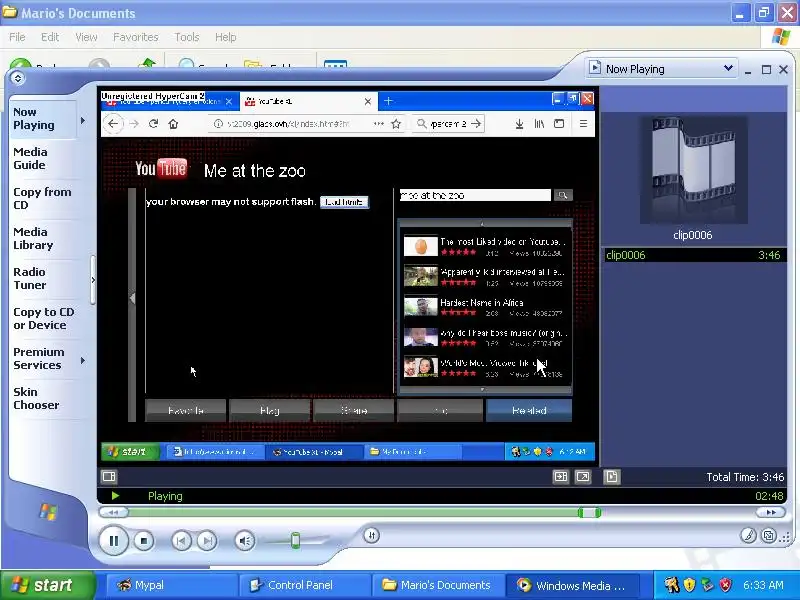Expand the Now Playing submenu arrow
Image resolution: width=800 pixels, height=600 pixels.
(83, 120)
